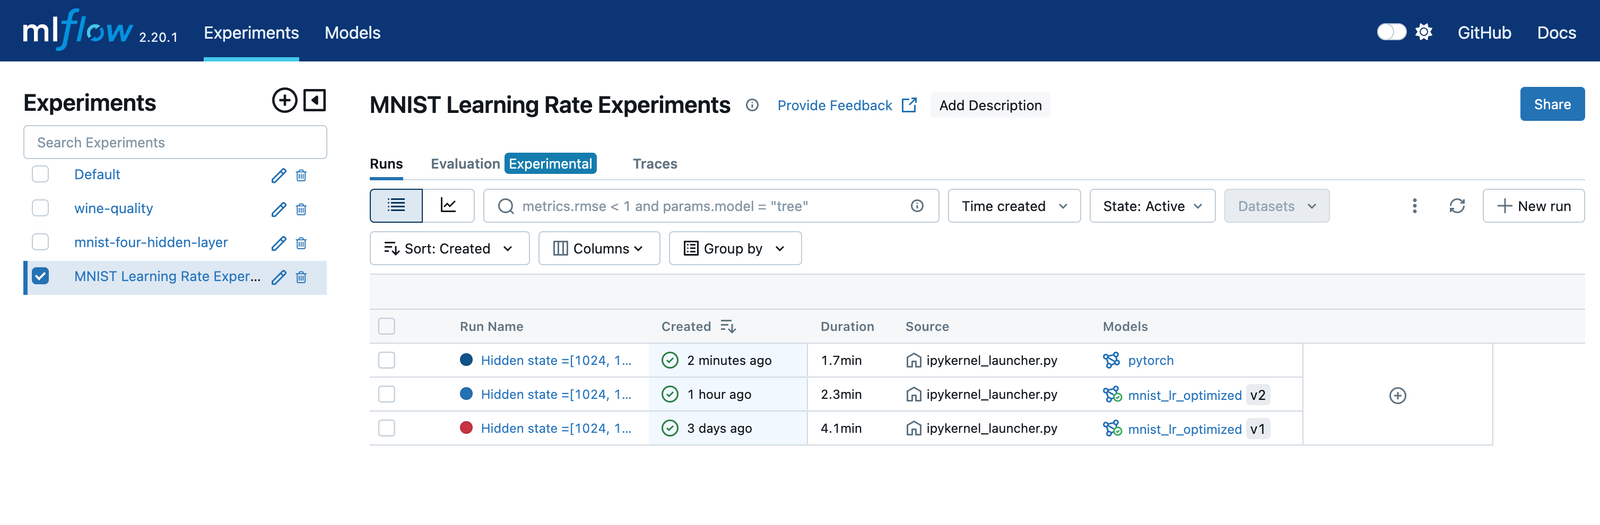Toggle the dark mode switch

pyautogui.click(x=1391, y=32)
